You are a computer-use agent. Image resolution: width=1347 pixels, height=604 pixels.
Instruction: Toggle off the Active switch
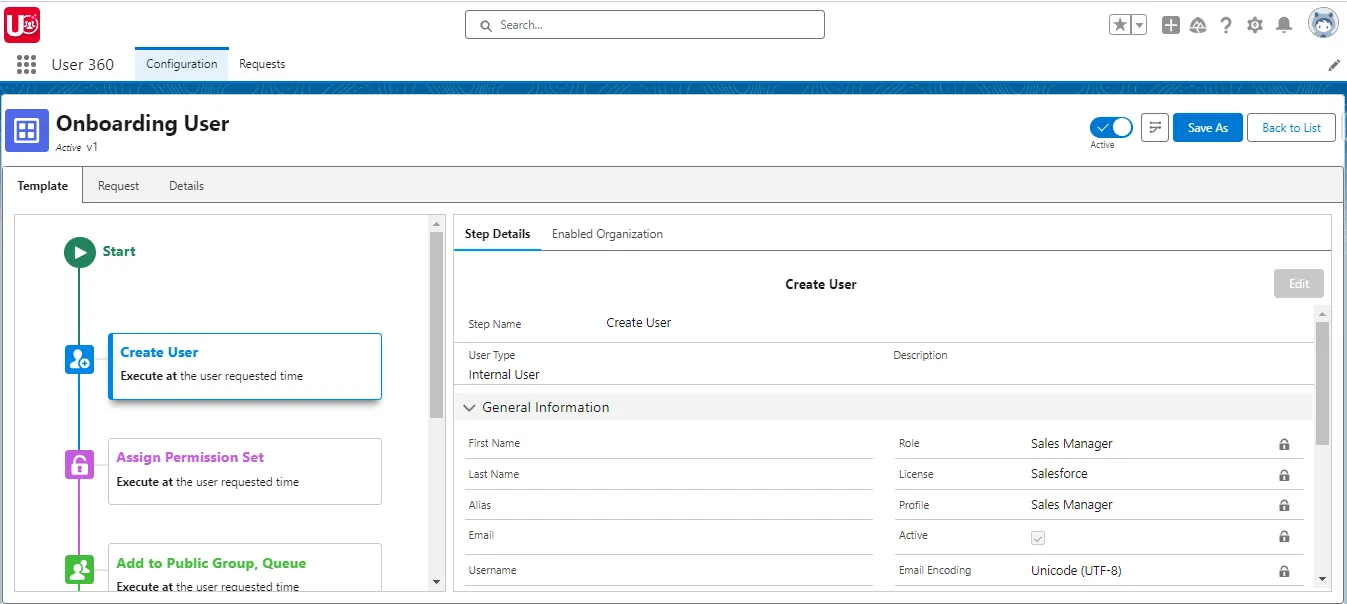click(1110, 126)
